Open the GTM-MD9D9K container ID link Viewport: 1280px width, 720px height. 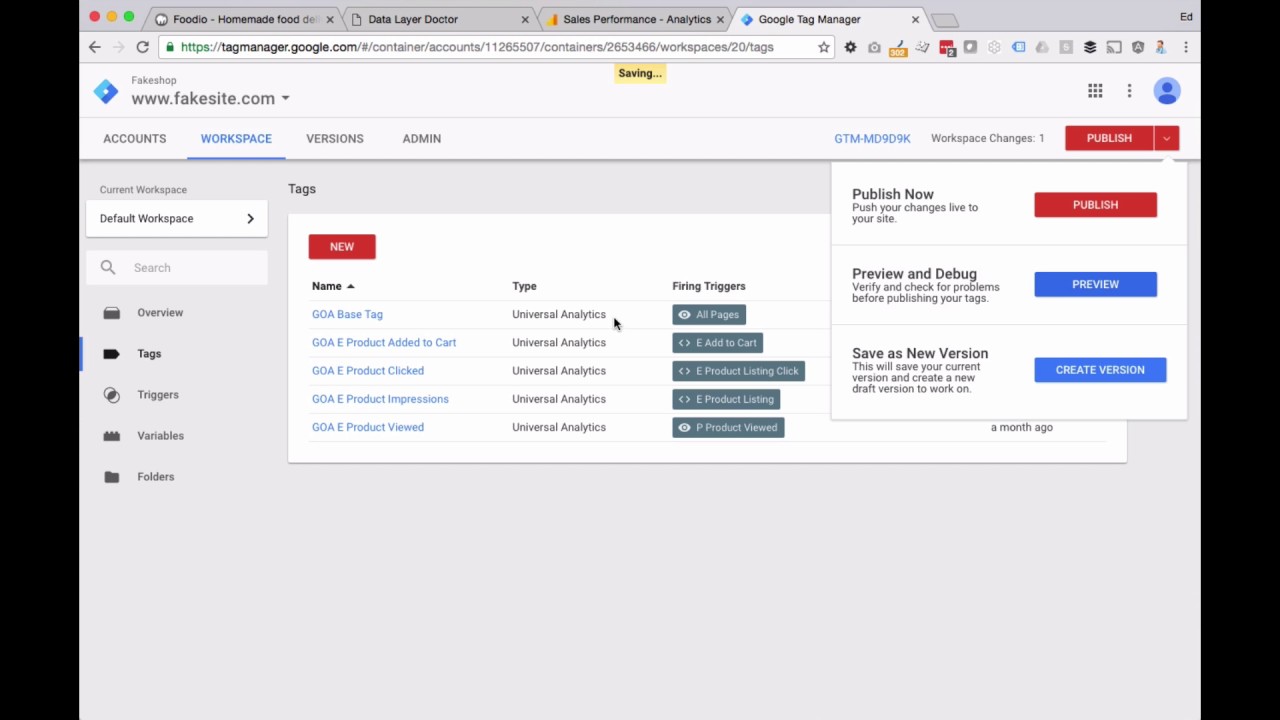pos(872,139)
